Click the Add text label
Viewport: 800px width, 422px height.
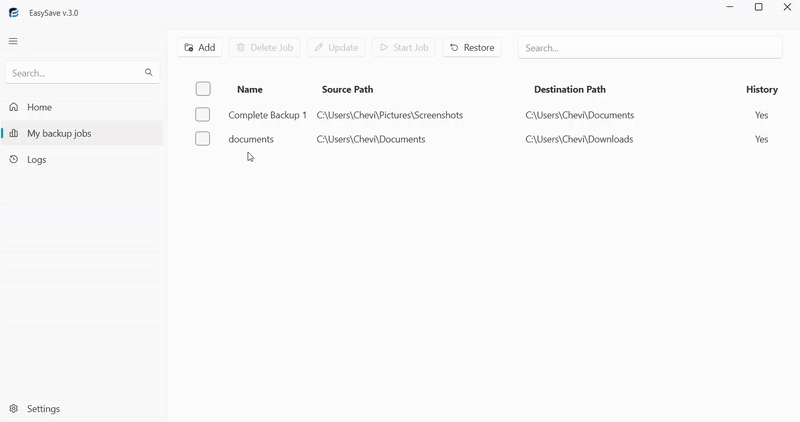tap(207, 47)
